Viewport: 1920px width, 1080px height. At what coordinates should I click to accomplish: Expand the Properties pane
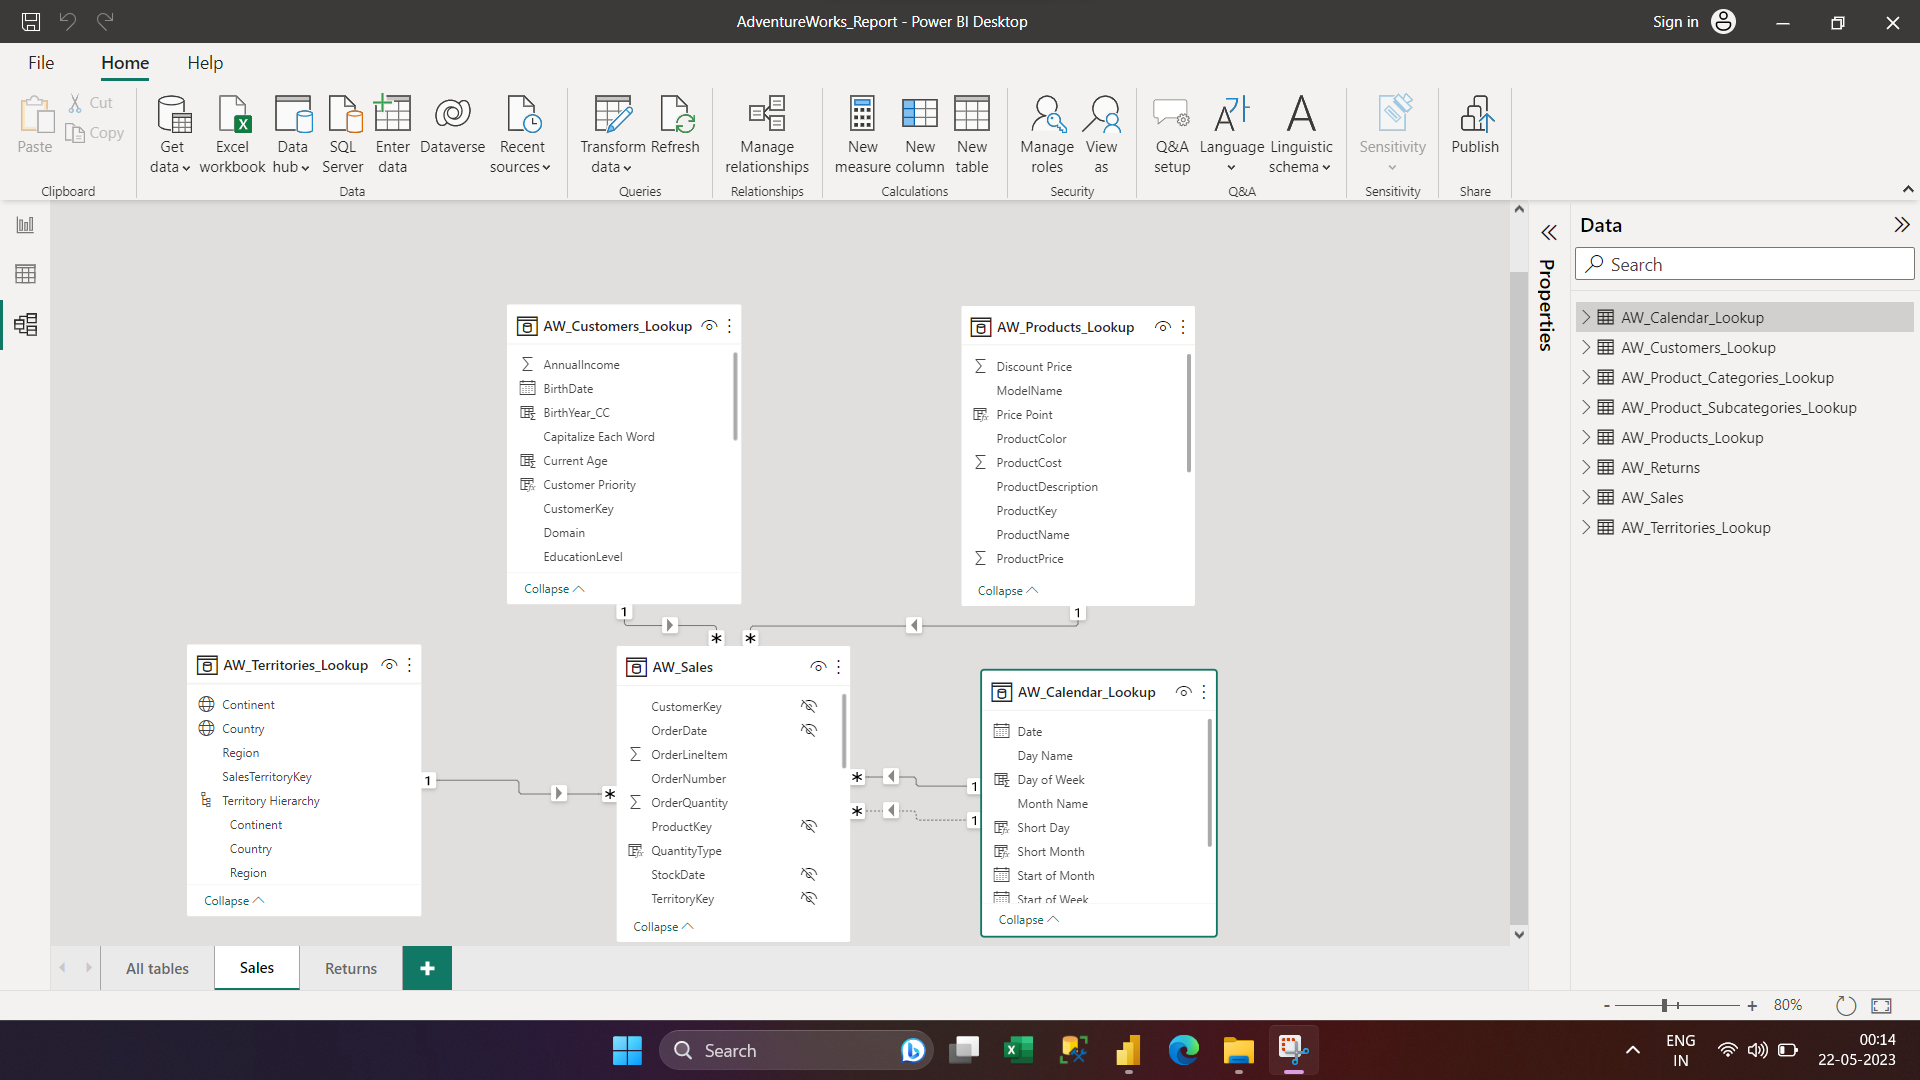click(x=1548, y=233)
